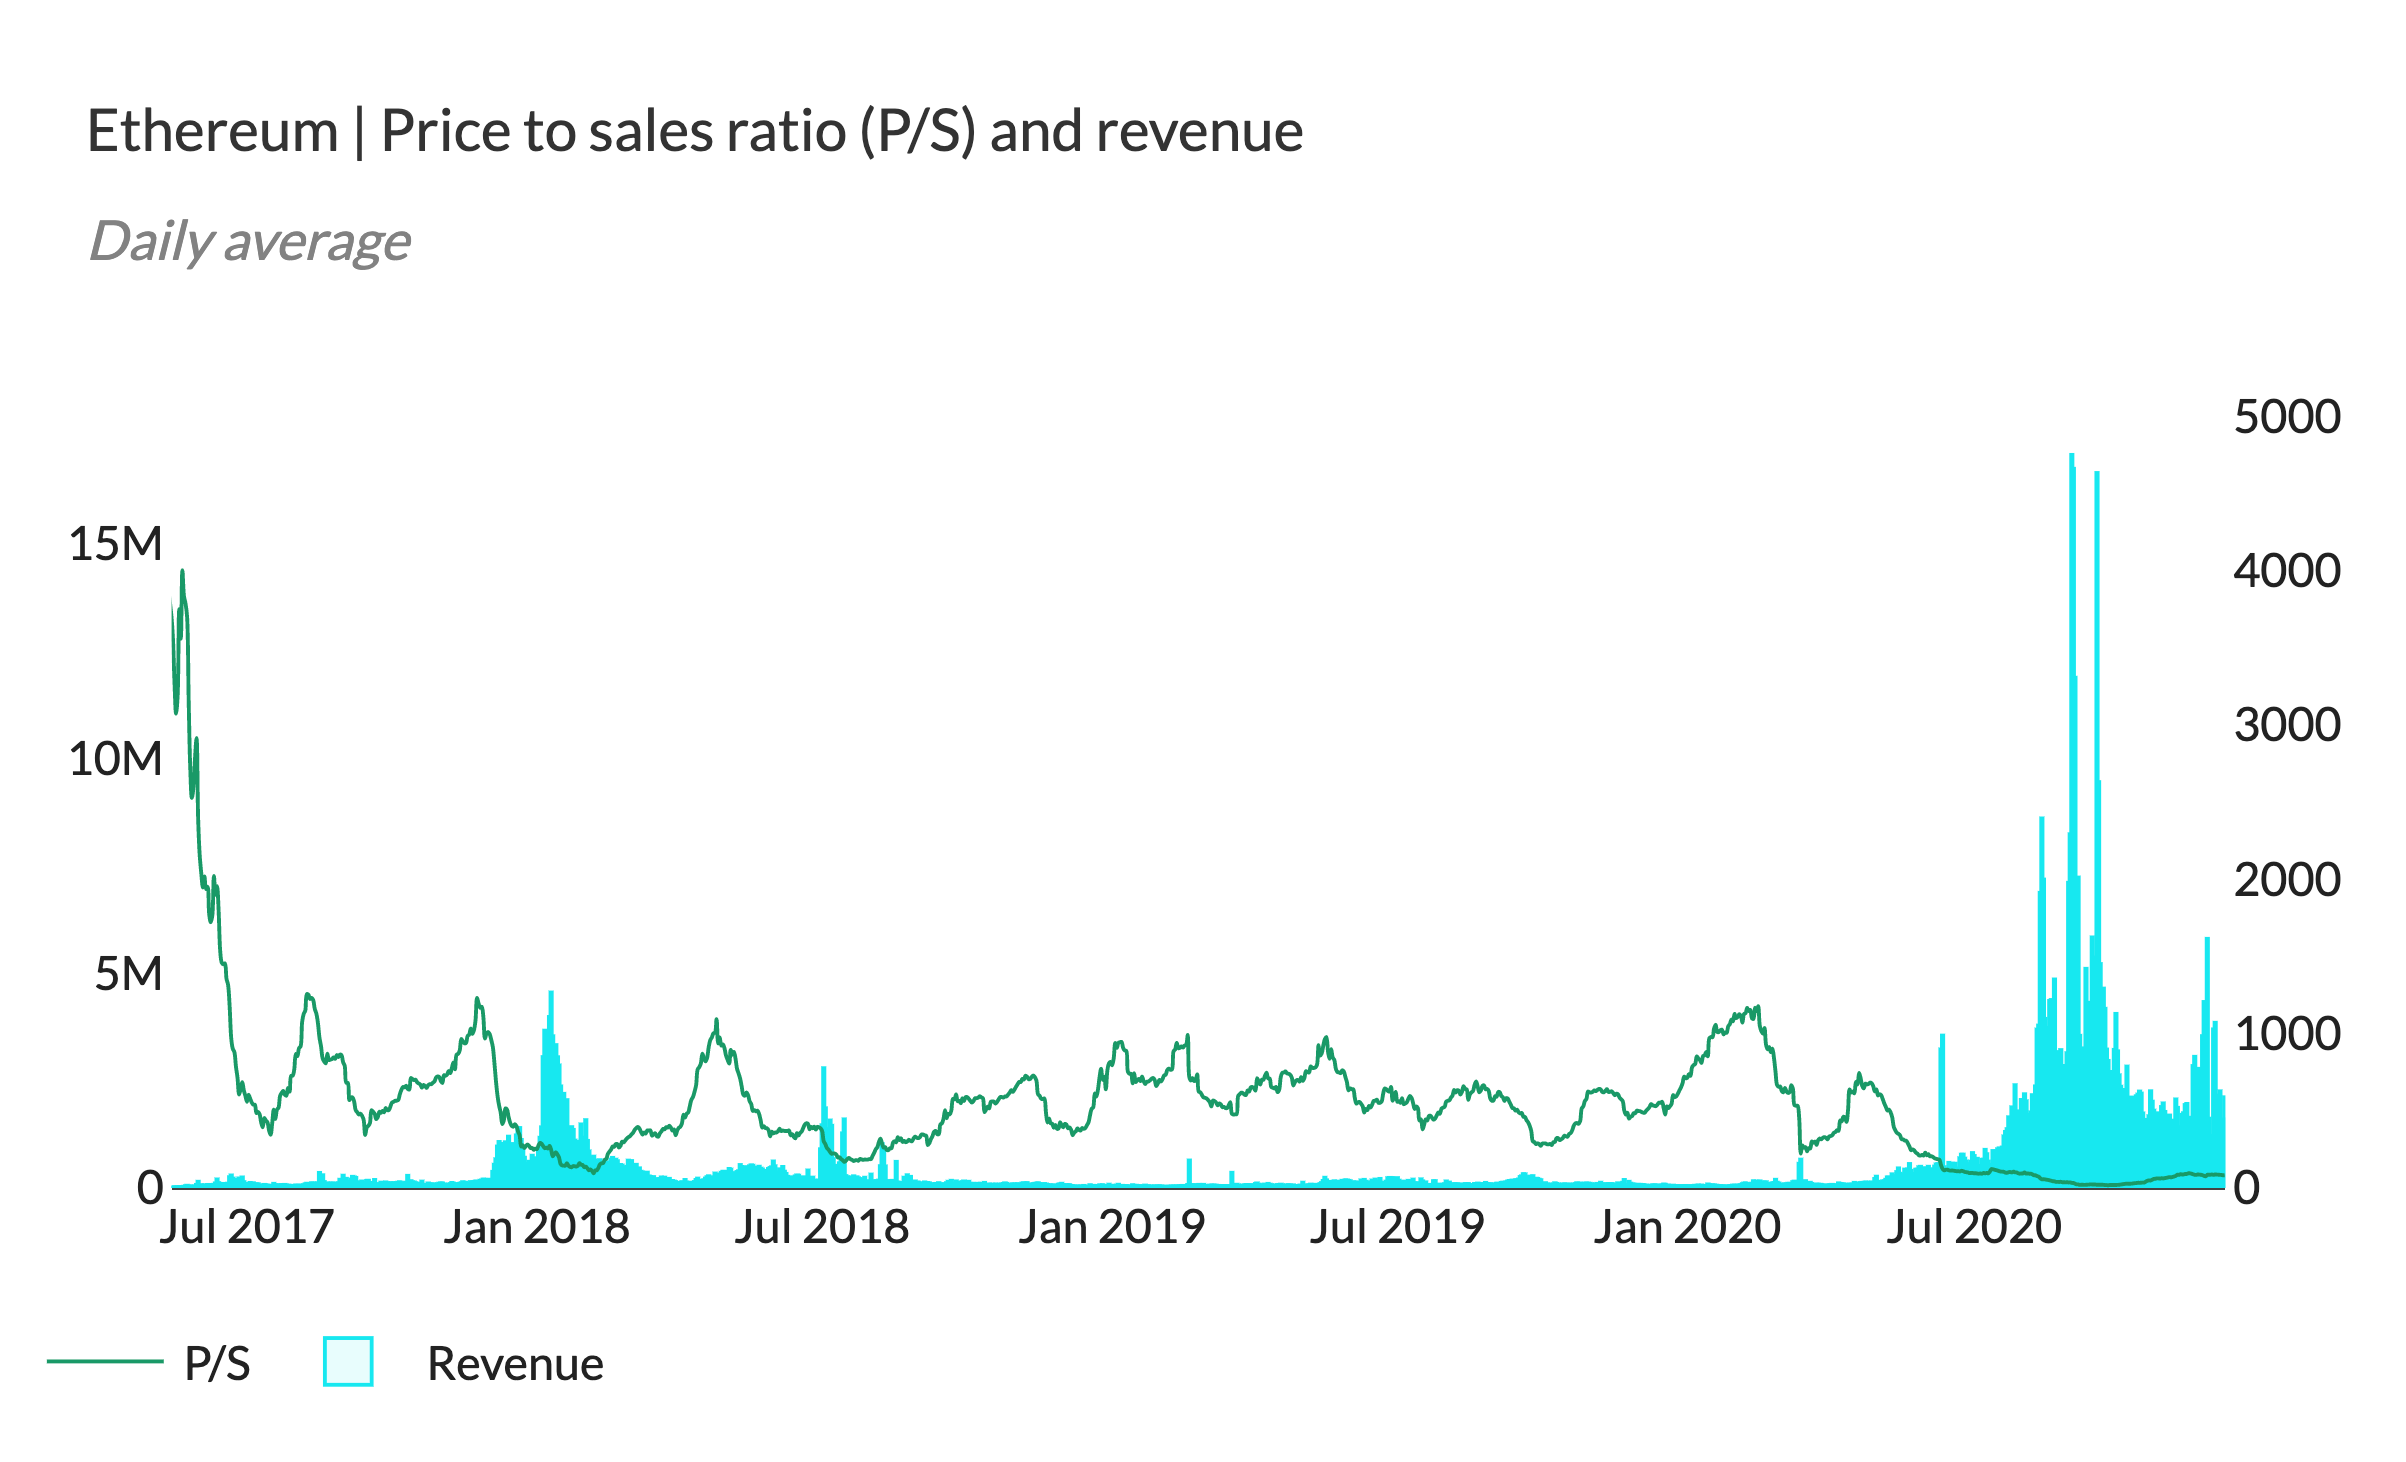Click the 5000 right axis label
Viewport: 2406px width, 1462px height.
tap(2287, 416)
